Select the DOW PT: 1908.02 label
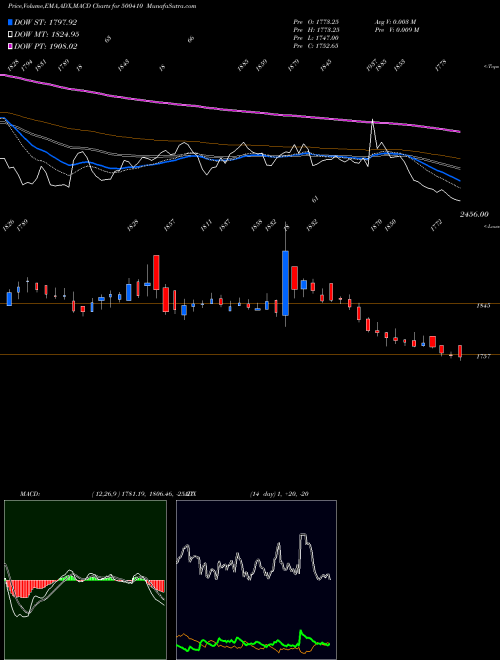 point(45,46)
